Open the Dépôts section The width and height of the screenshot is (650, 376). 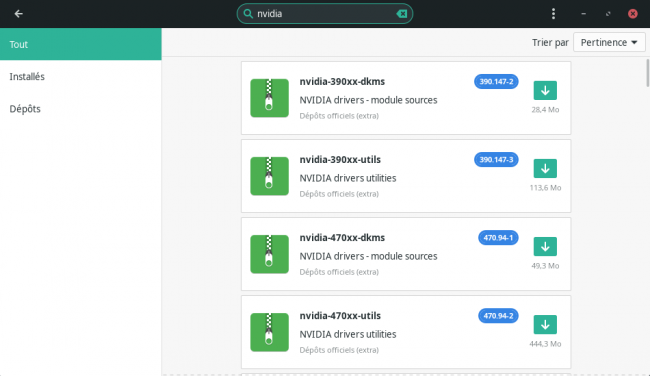[x=80, y=109]
